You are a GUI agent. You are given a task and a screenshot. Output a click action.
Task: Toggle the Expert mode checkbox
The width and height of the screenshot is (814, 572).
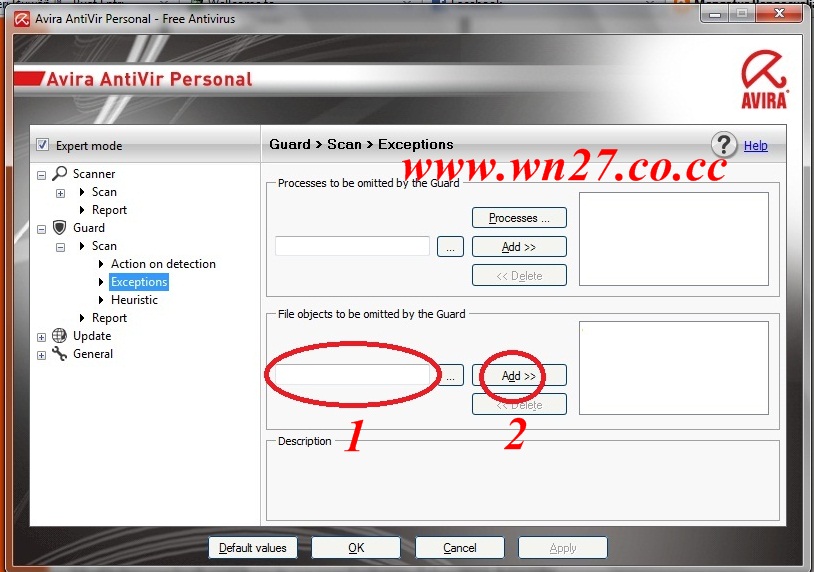[x=43, y=145]
